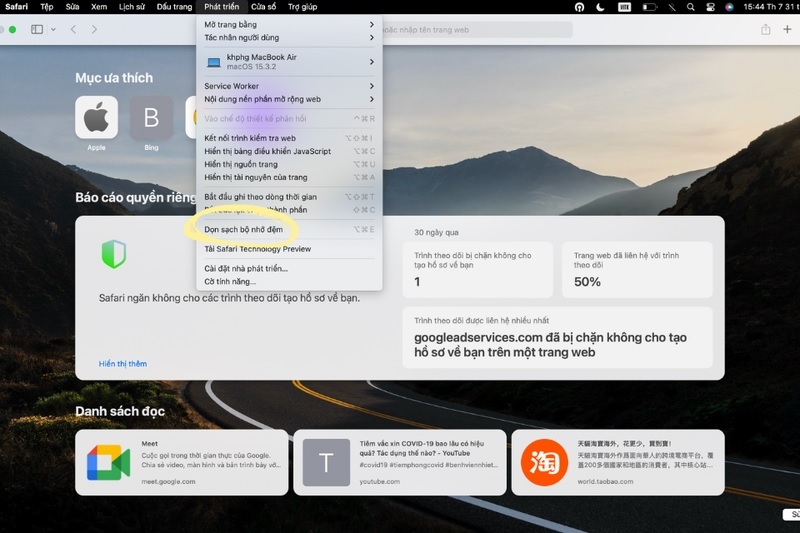This screenshot has width=800, height=533.
Task: Go forward with the forward arrow
Action: pos(94,30)
